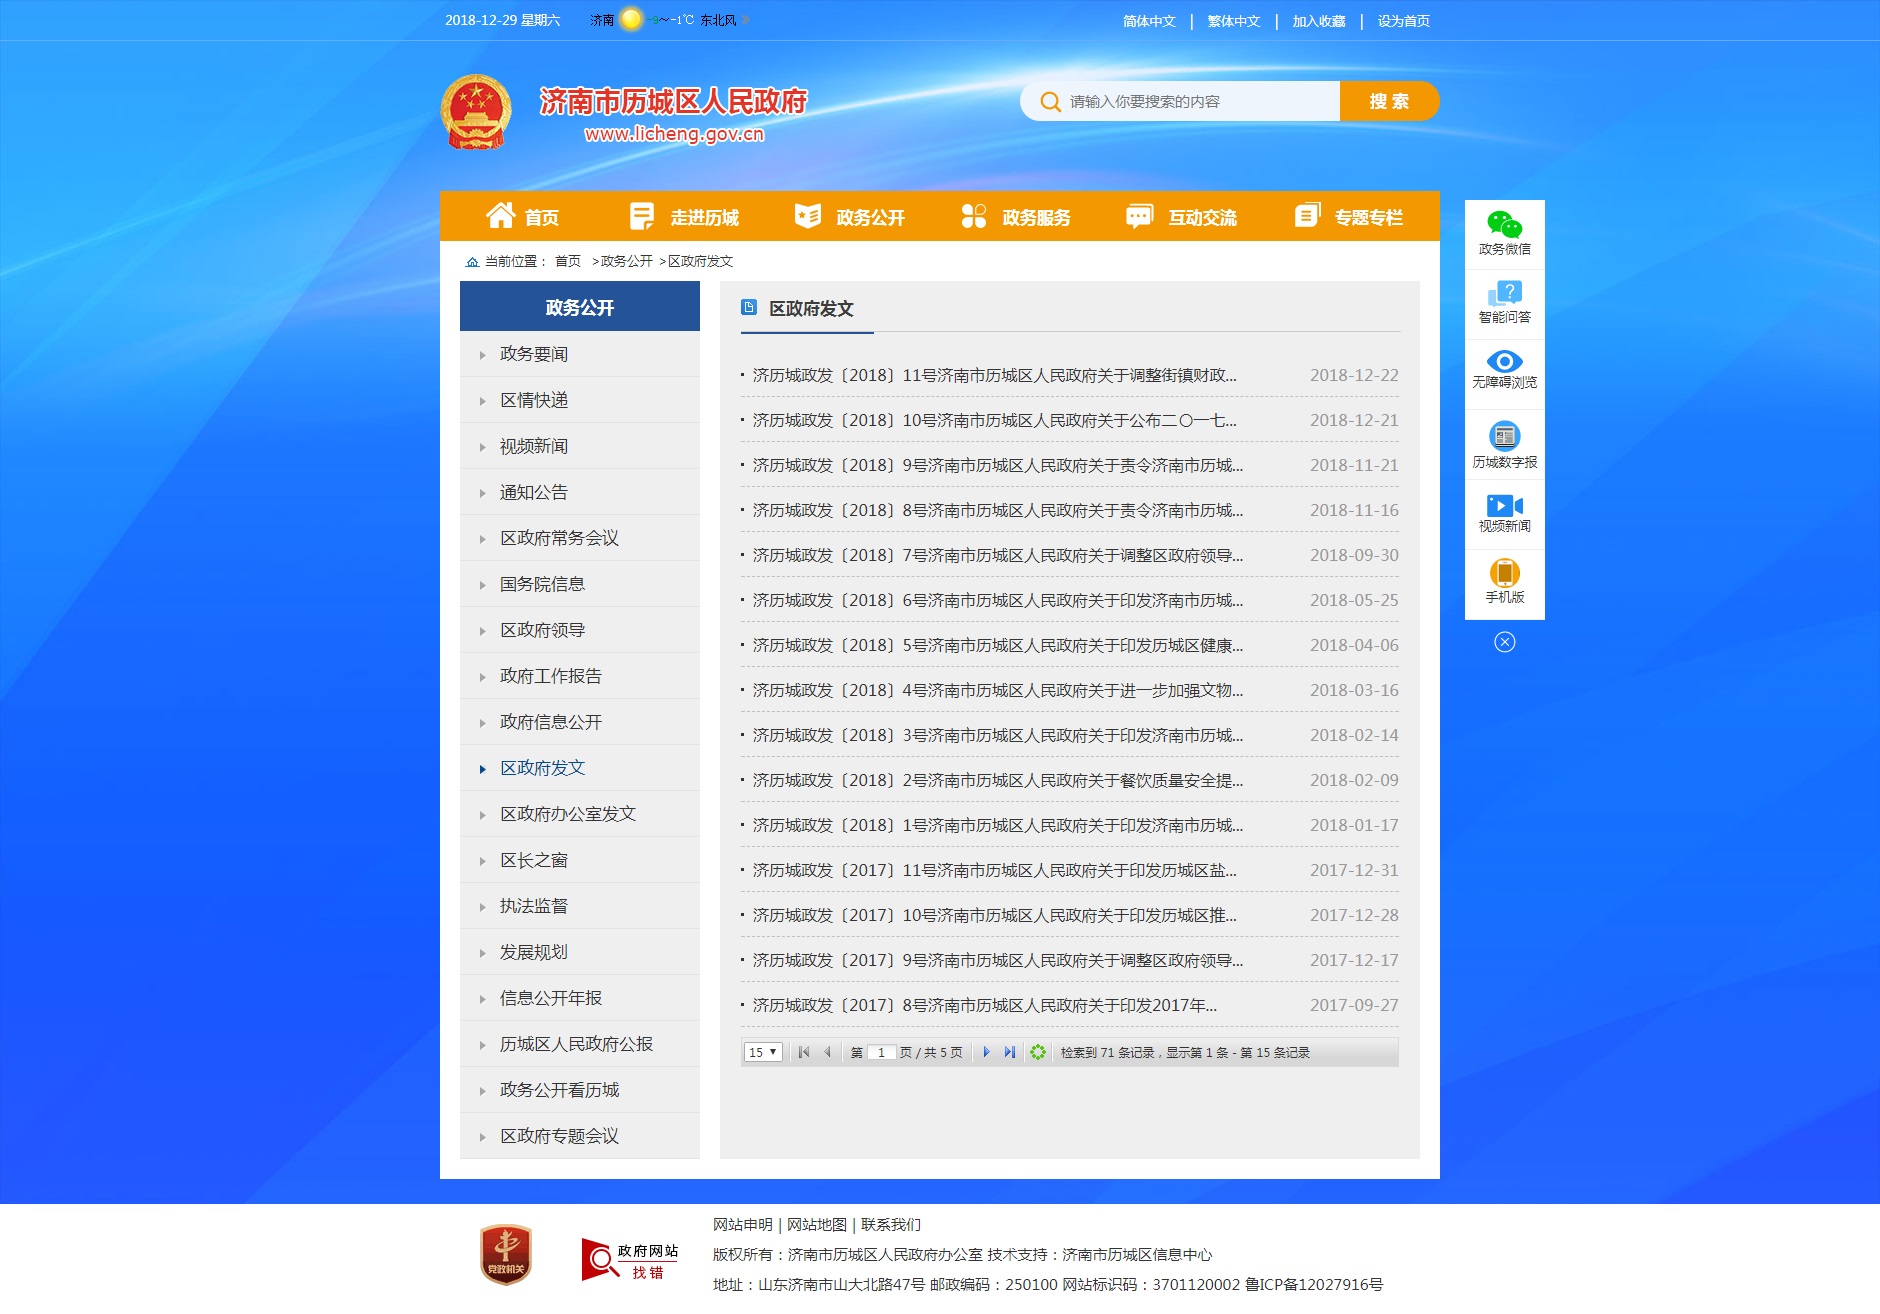Open 区情快递 in the sidebar
Image resolution: width=1880 pixels, height=1314 pixels.
[580, 400]
